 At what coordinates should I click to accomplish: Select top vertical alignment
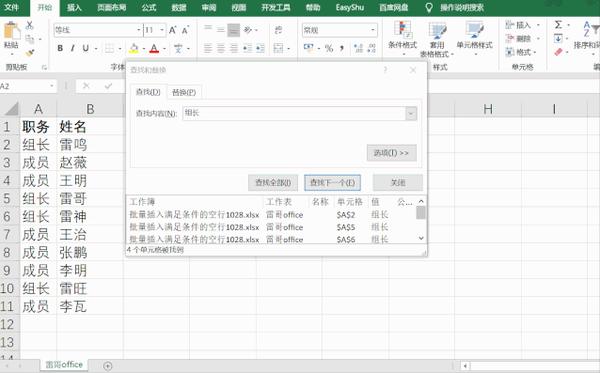coord(208,29)
